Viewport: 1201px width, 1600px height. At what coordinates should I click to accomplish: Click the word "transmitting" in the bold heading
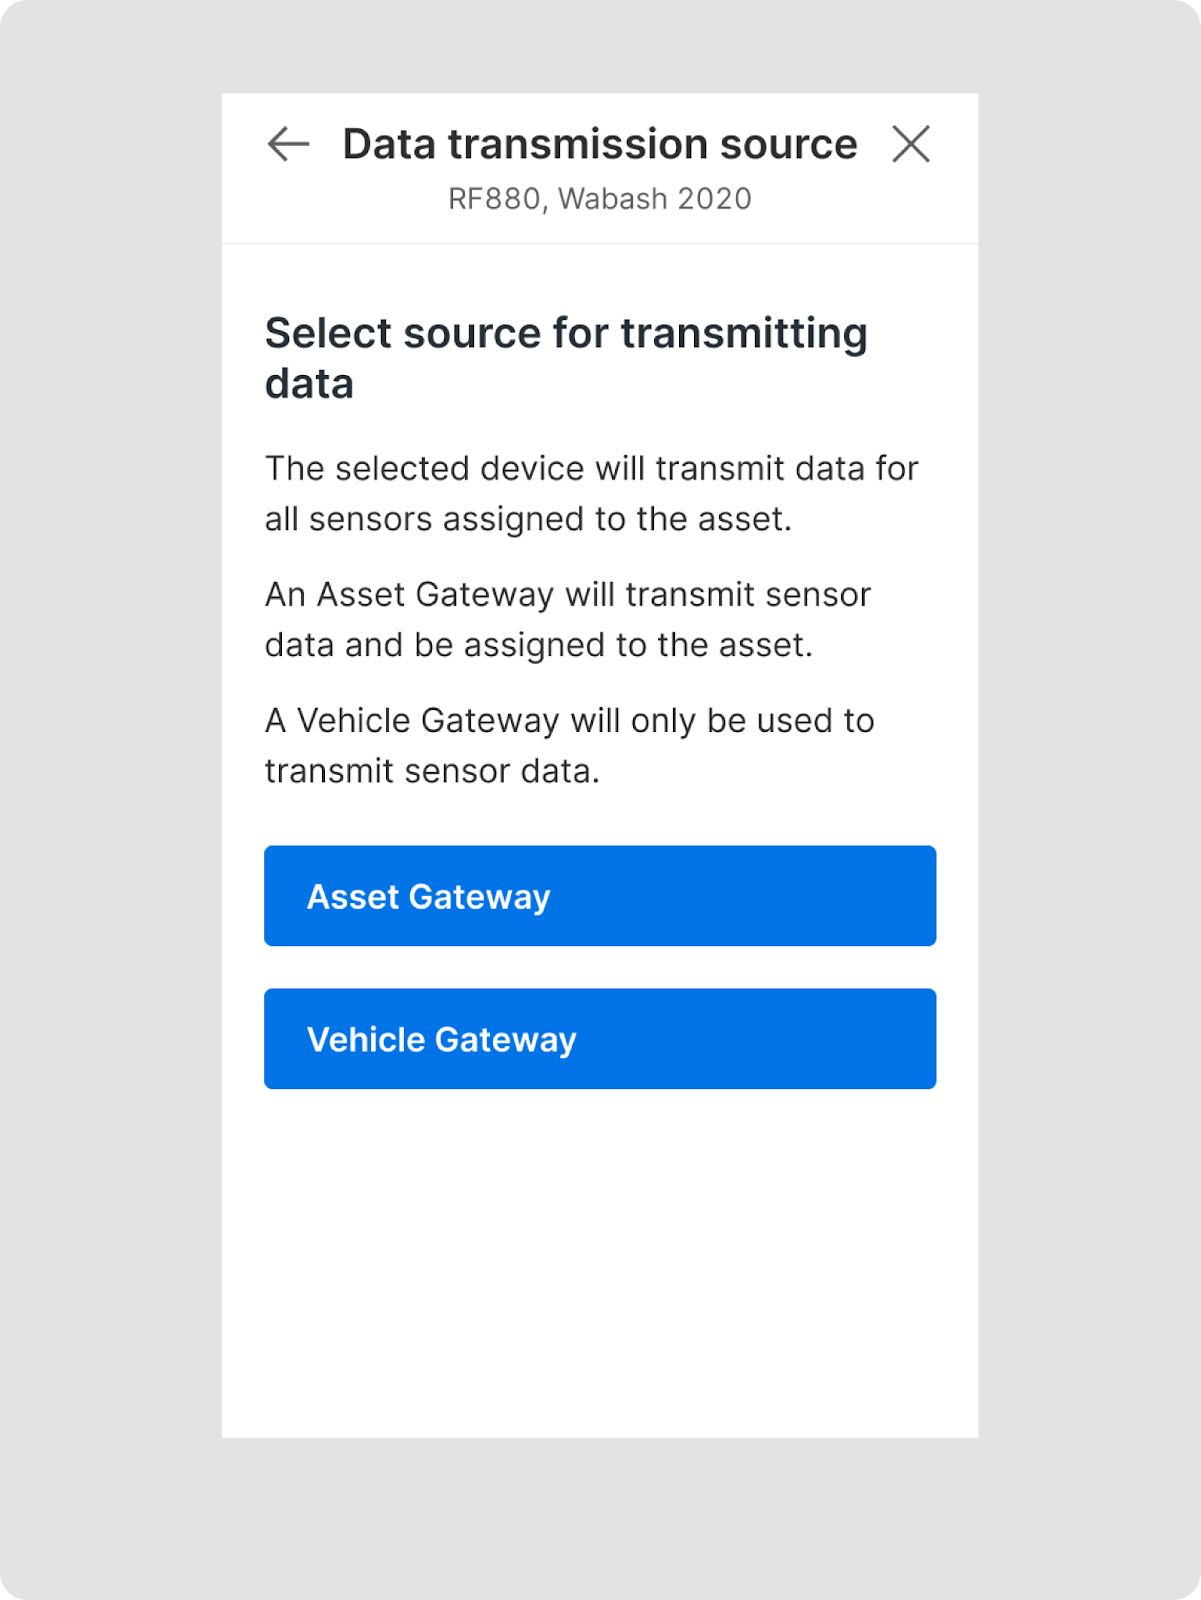pos(743,333)
